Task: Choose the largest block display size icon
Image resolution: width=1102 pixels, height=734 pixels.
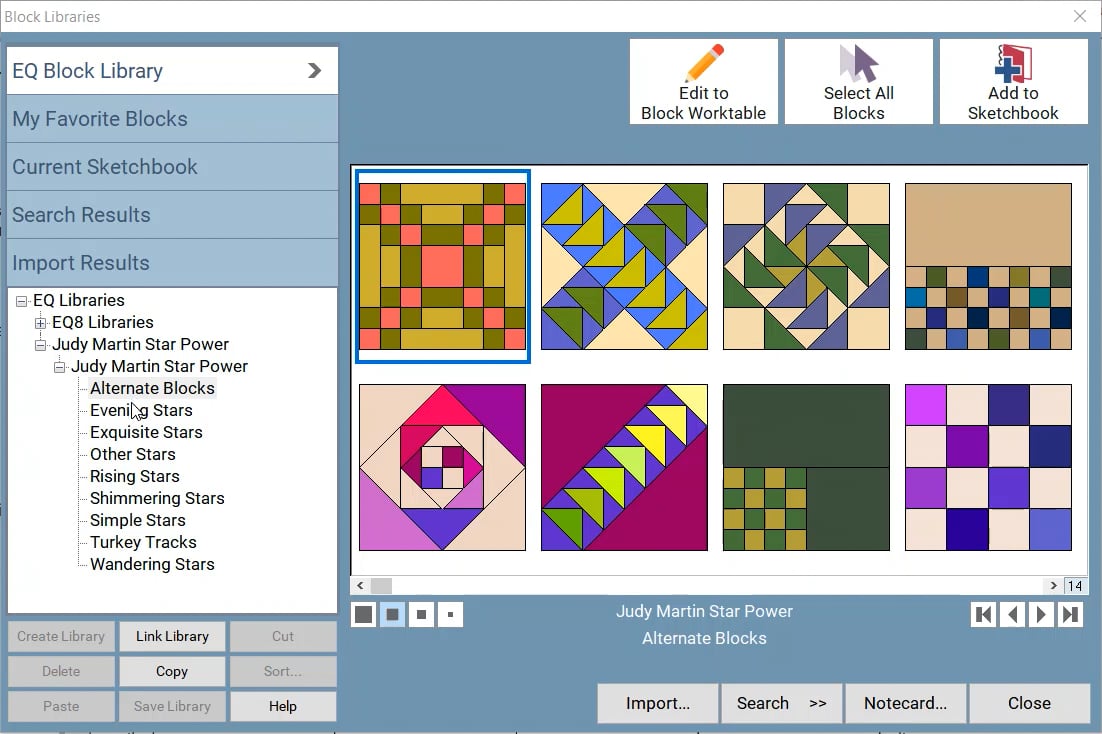Action: tap(363, 614)
